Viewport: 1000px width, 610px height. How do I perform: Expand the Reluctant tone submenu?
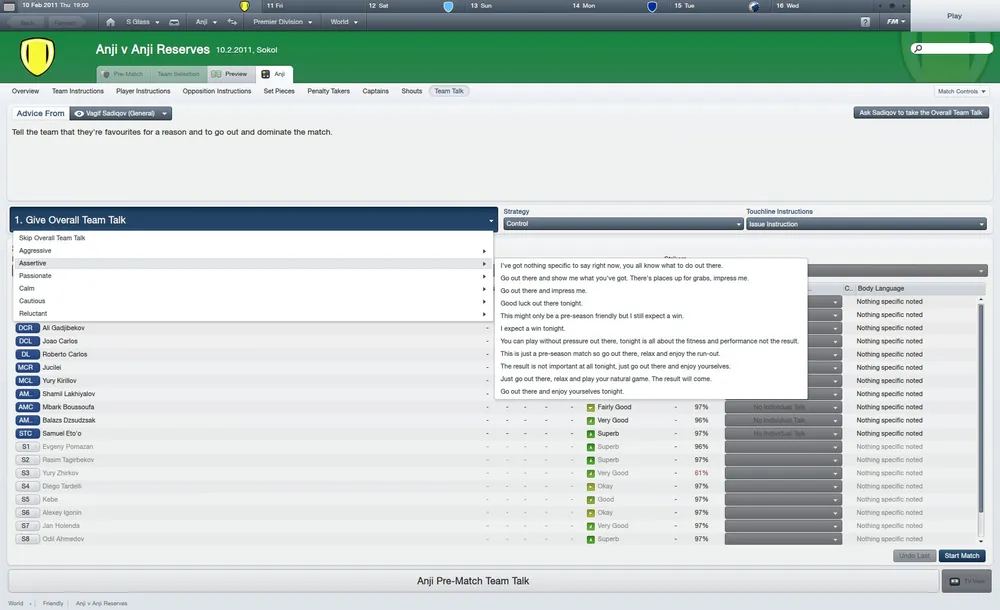click(252, 314)
